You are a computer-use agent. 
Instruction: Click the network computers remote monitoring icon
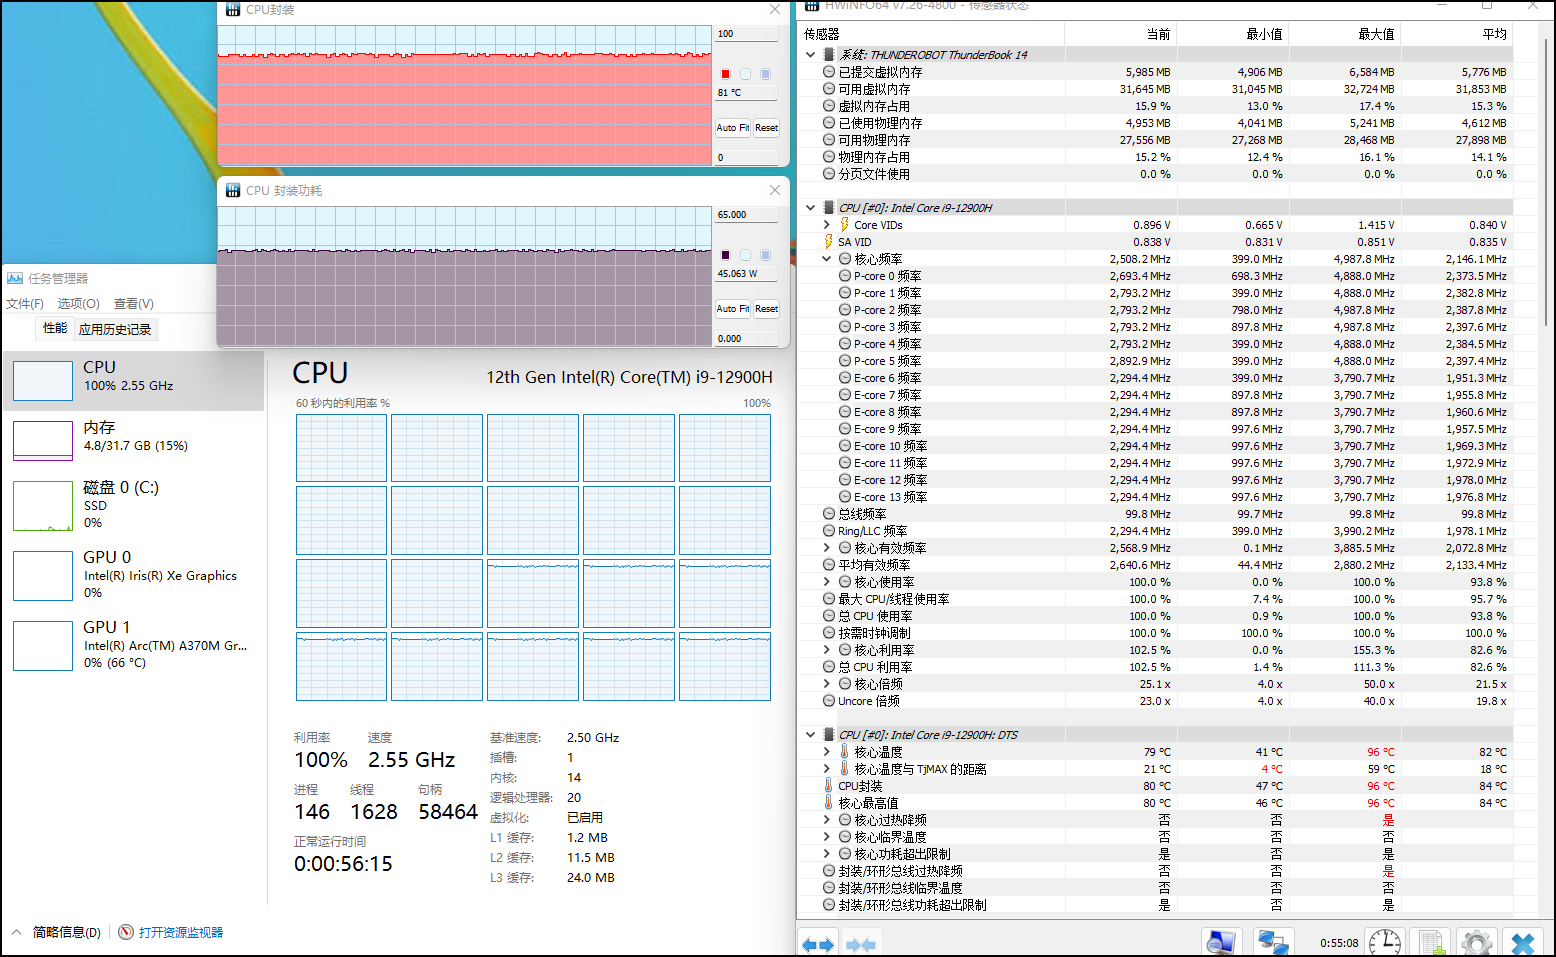1272,942
